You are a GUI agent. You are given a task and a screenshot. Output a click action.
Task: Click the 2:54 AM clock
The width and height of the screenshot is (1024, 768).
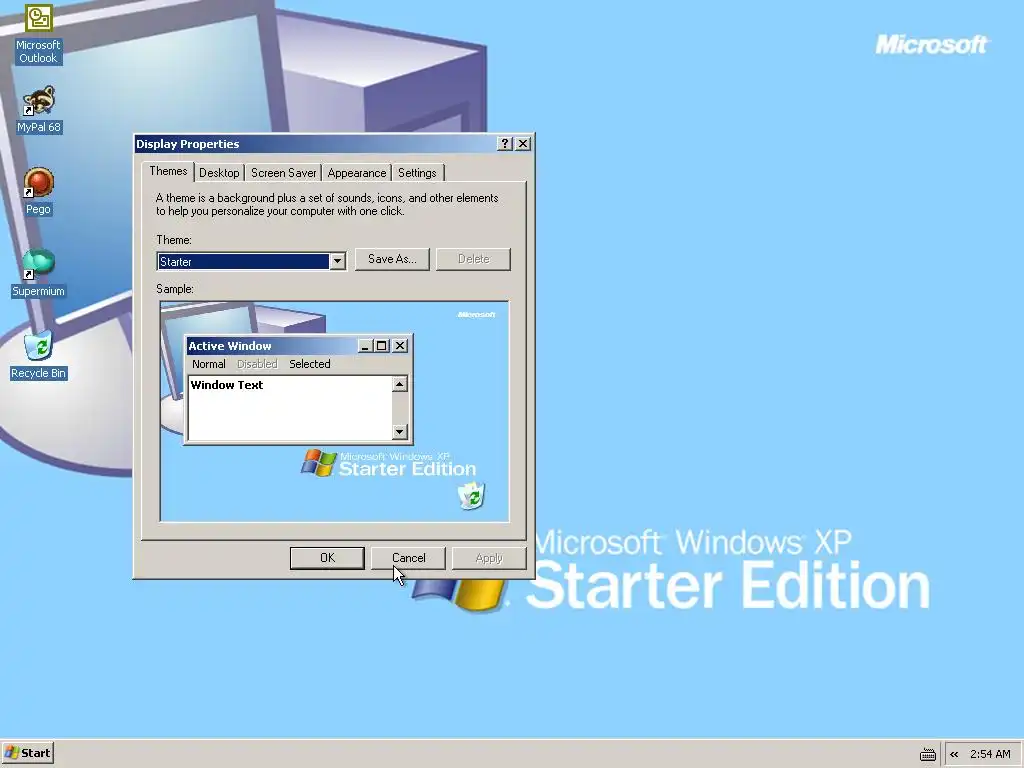coord(990,754)
